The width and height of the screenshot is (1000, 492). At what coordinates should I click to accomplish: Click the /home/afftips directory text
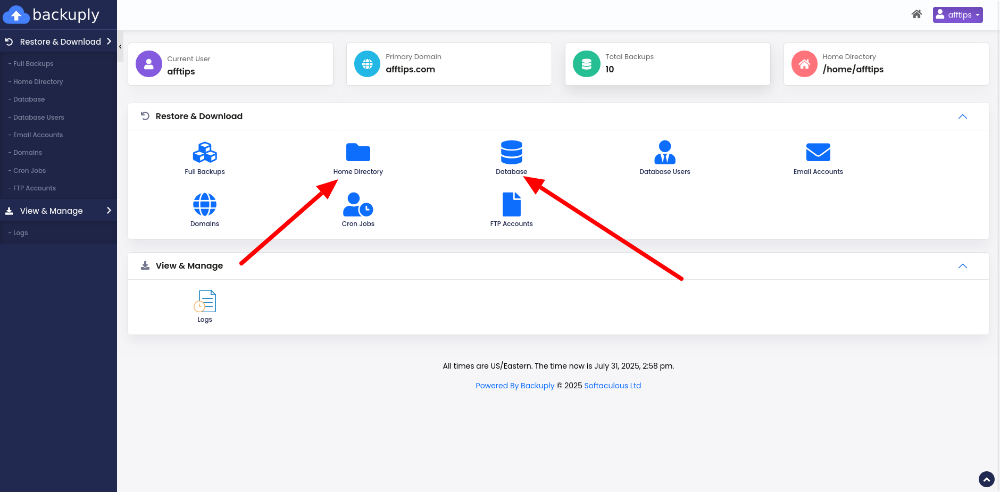point(853,70)
